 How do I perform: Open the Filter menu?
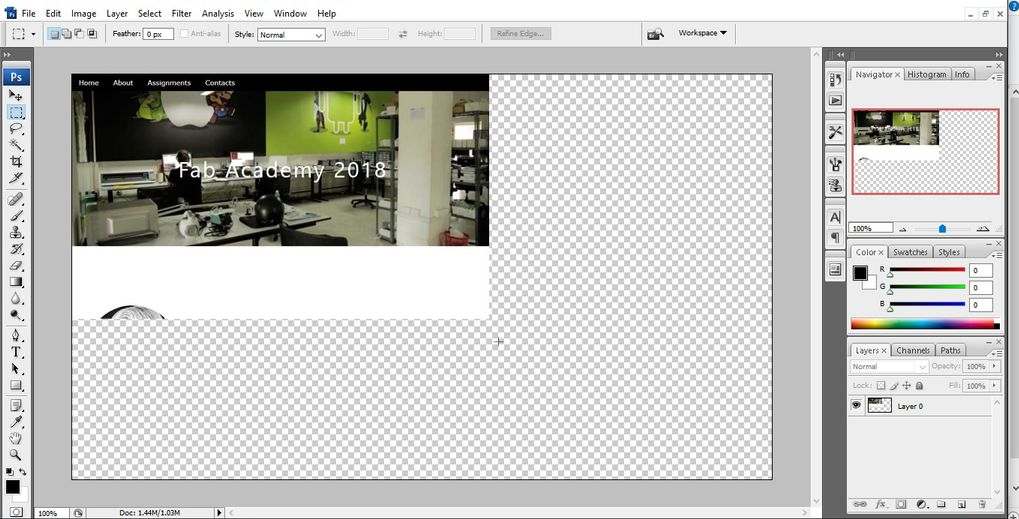[181, 13]
